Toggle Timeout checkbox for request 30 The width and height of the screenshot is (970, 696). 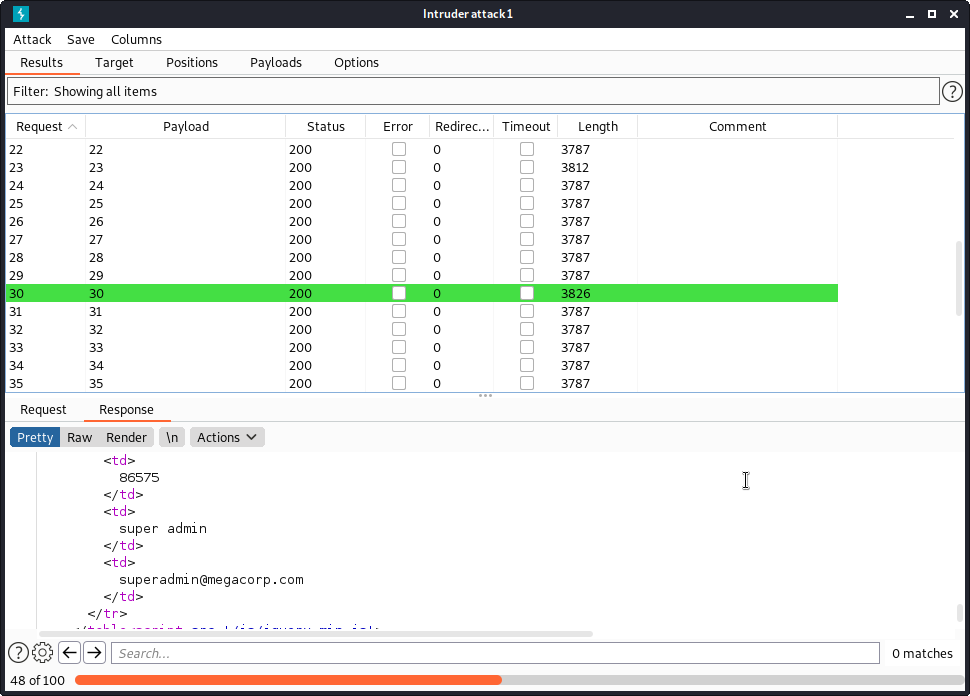pos(527,293)
